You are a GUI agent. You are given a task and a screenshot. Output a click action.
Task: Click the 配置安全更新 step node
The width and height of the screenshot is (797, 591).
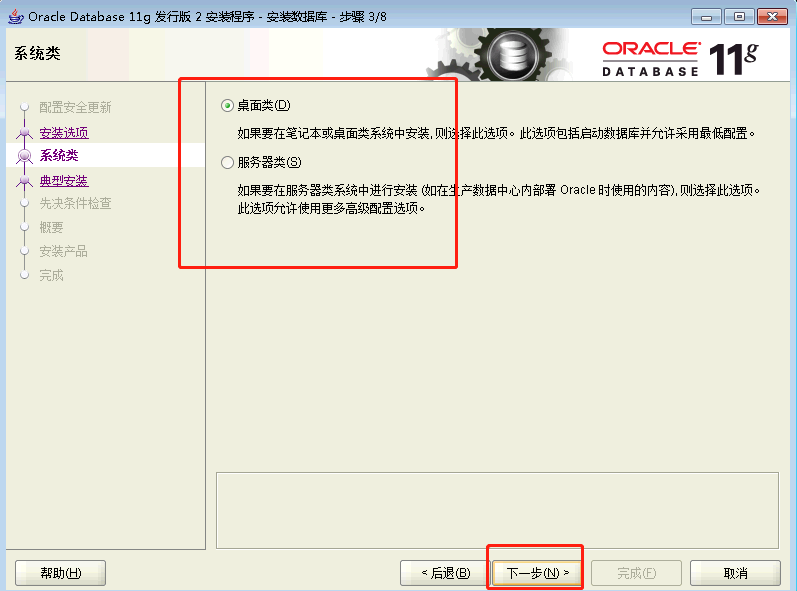click(x=24, y=107)
